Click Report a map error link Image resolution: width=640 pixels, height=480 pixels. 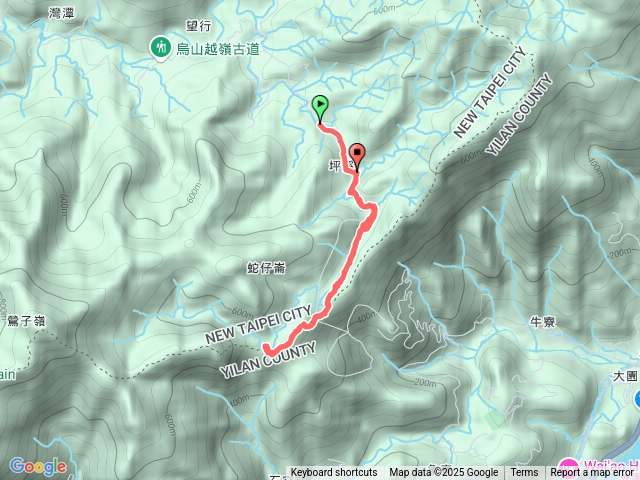[591, 473]
